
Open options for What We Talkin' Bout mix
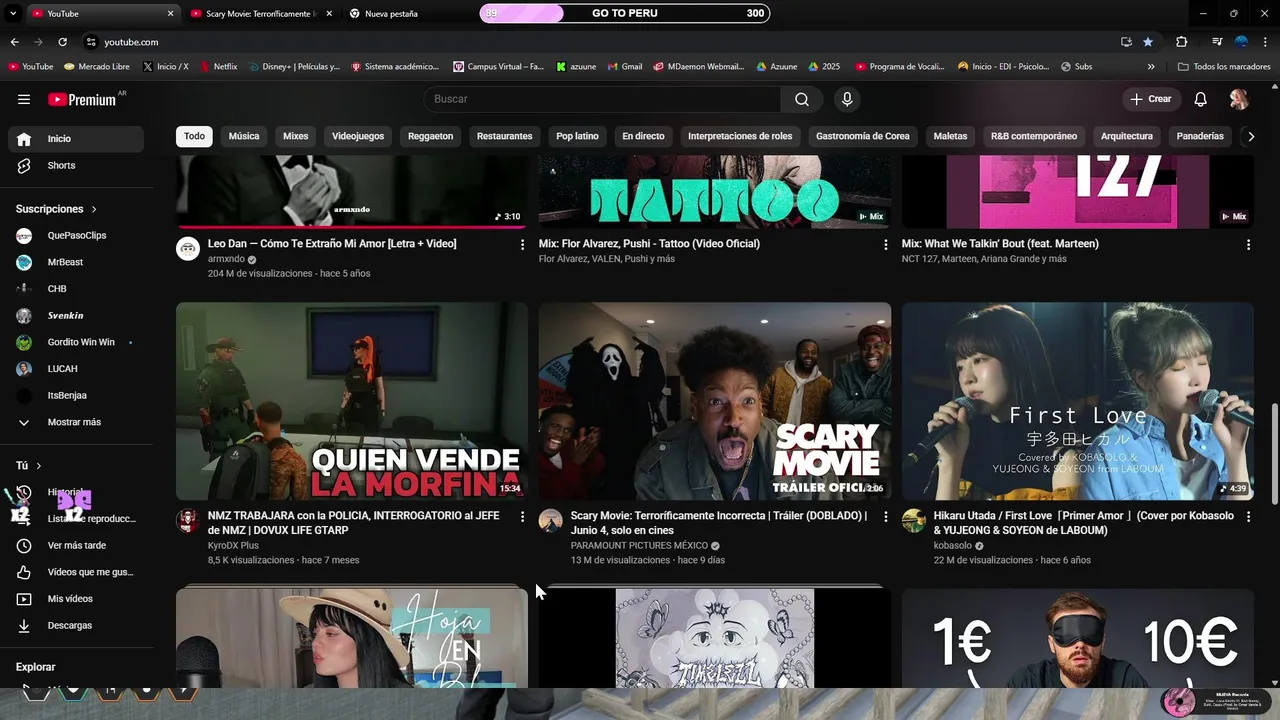tap(1248, 244)
